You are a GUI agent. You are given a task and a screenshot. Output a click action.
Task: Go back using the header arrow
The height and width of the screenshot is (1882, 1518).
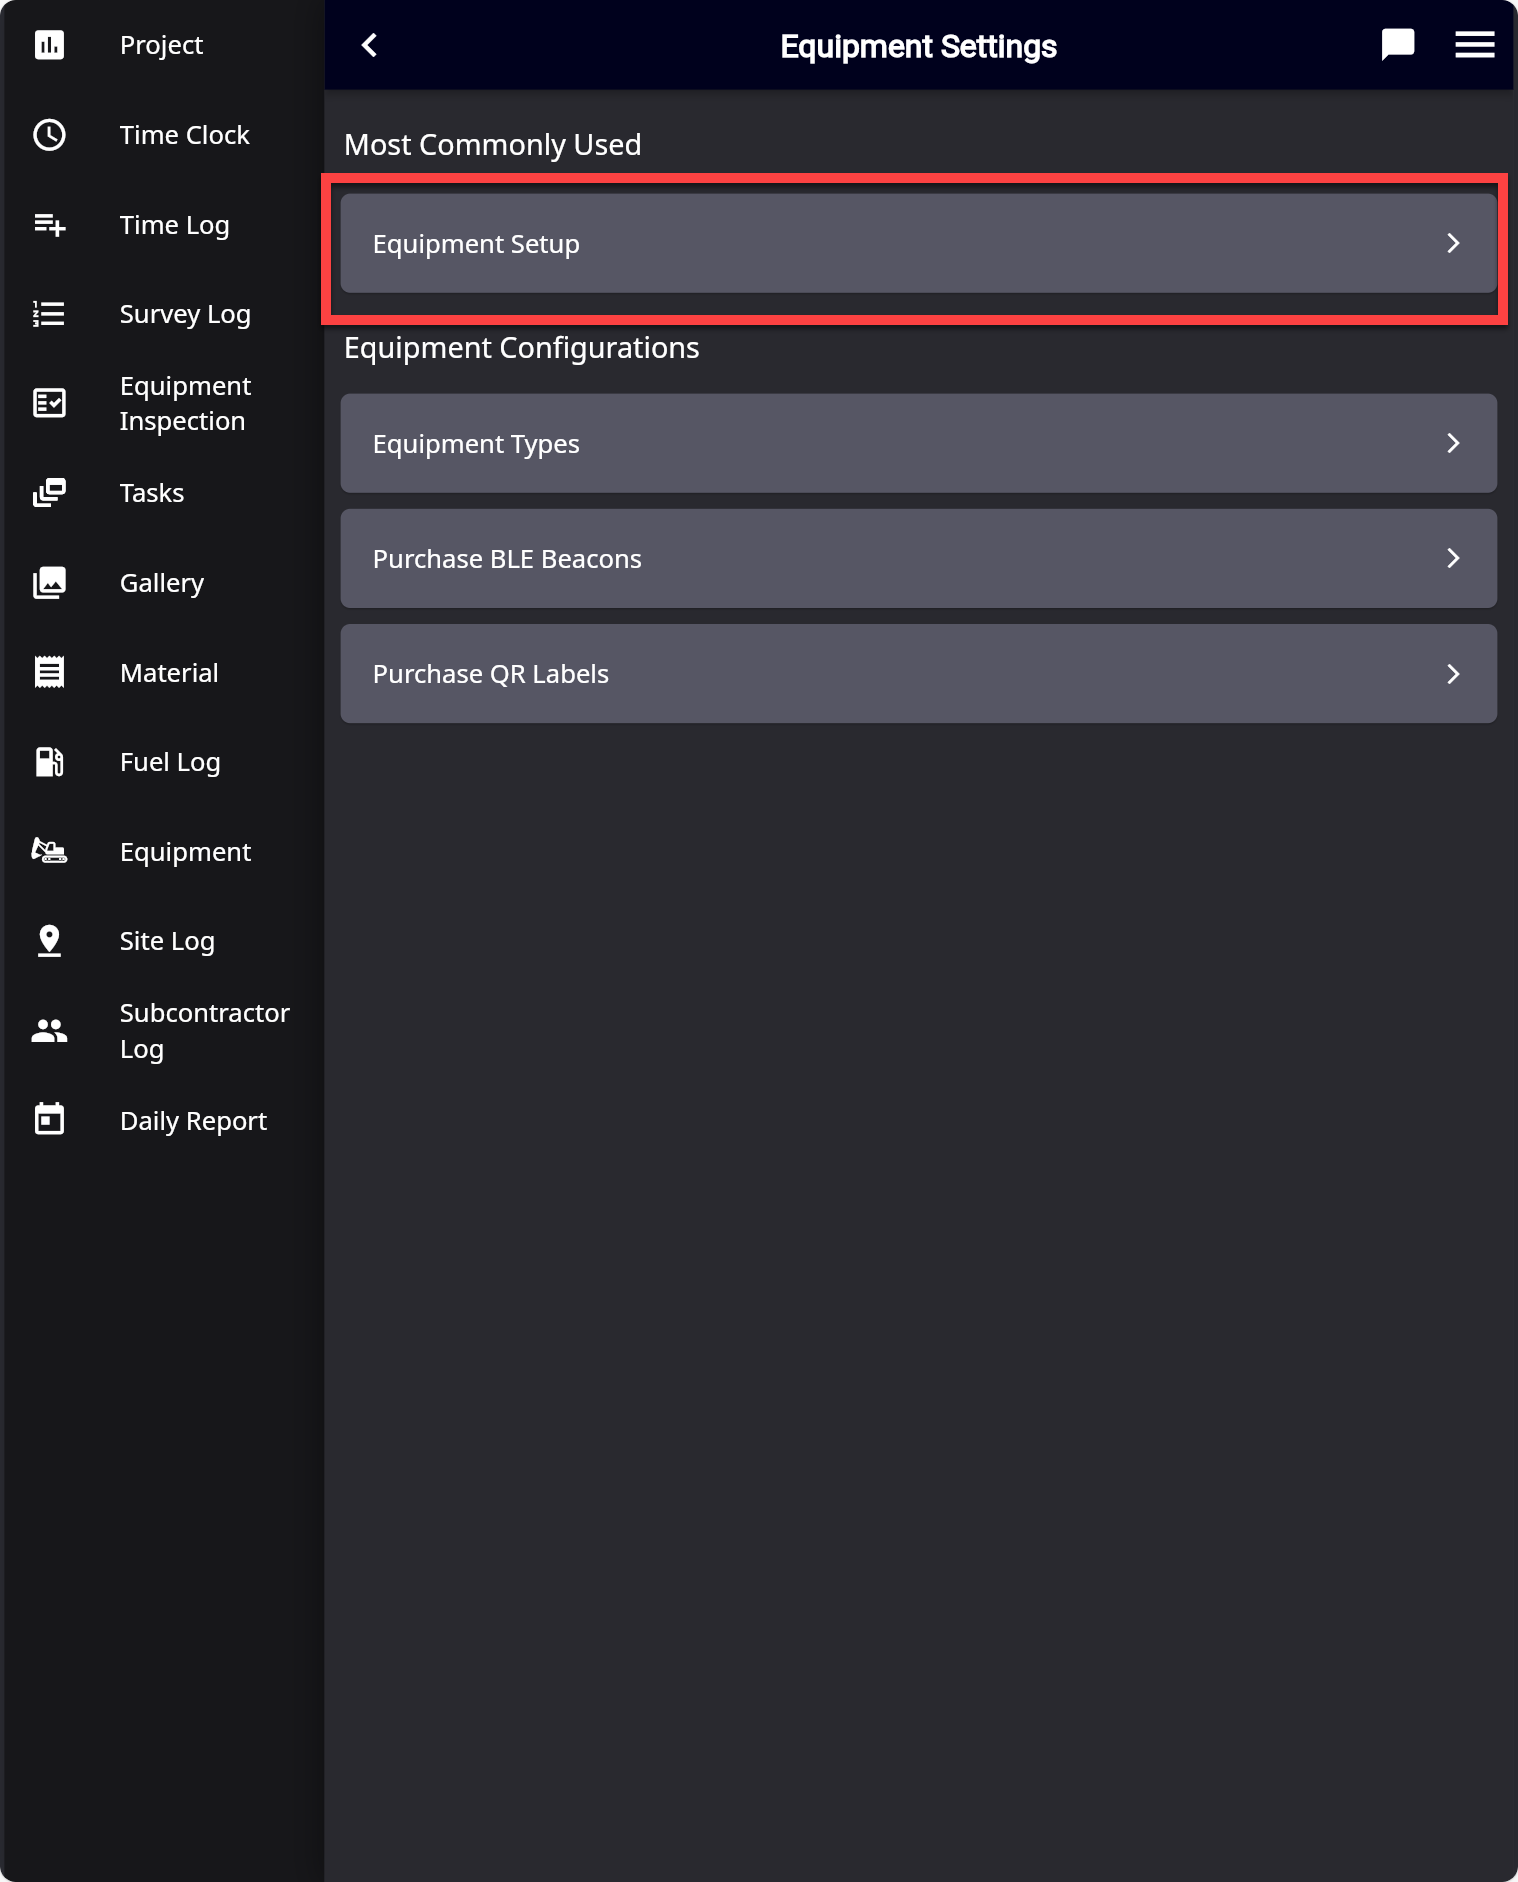click(x=369, y=45)
